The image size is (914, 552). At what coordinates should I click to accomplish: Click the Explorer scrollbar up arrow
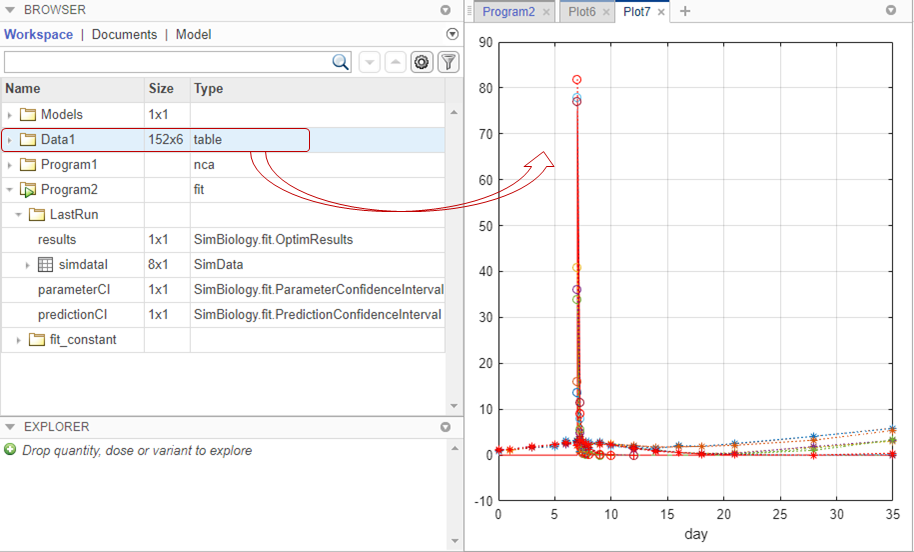pos(455,448)
